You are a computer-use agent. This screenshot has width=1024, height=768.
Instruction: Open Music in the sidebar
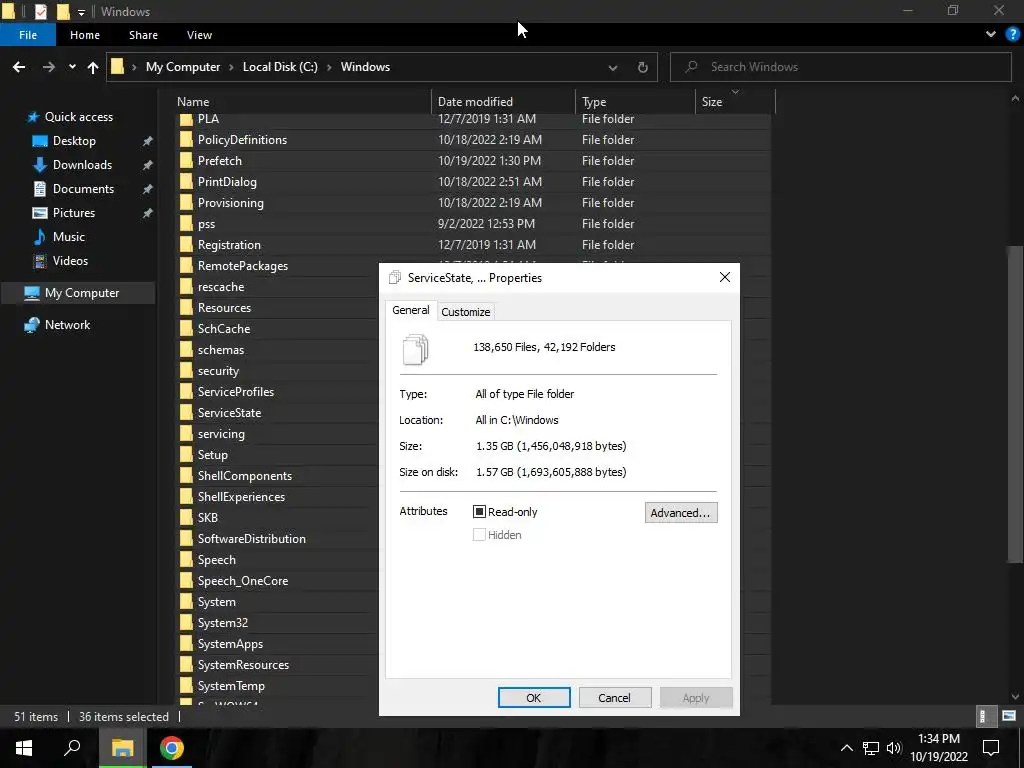[x=69, y=237]
